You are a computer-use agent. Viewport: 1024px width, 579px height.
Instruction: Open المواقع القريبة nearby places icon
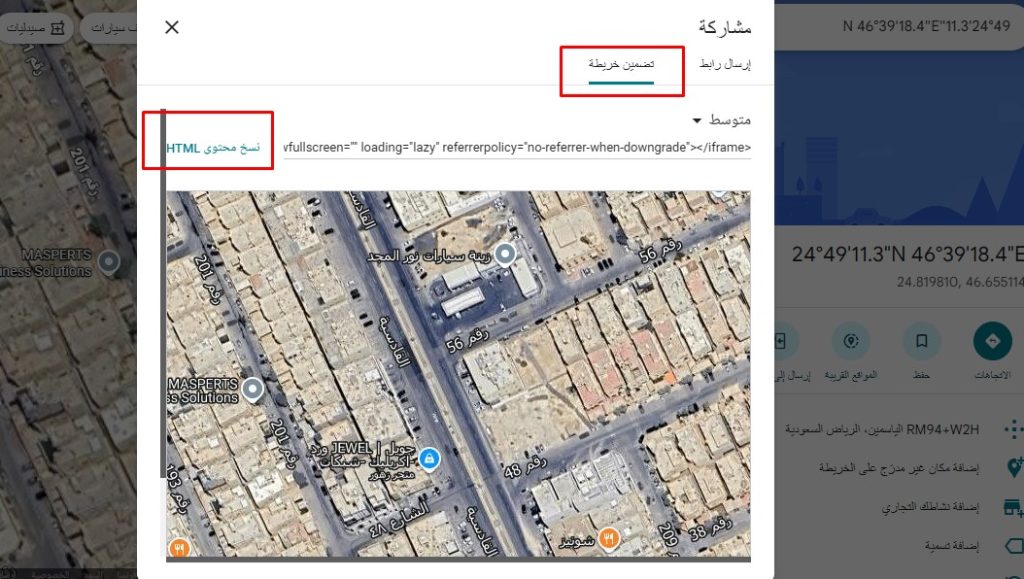[851, 342]
